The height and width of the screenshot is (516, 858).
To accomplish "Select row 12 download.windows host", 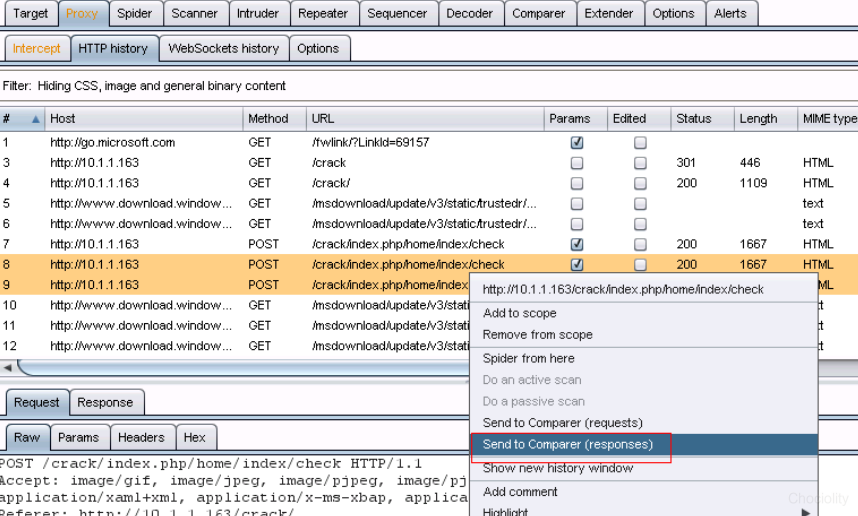I will coord(141,346).
